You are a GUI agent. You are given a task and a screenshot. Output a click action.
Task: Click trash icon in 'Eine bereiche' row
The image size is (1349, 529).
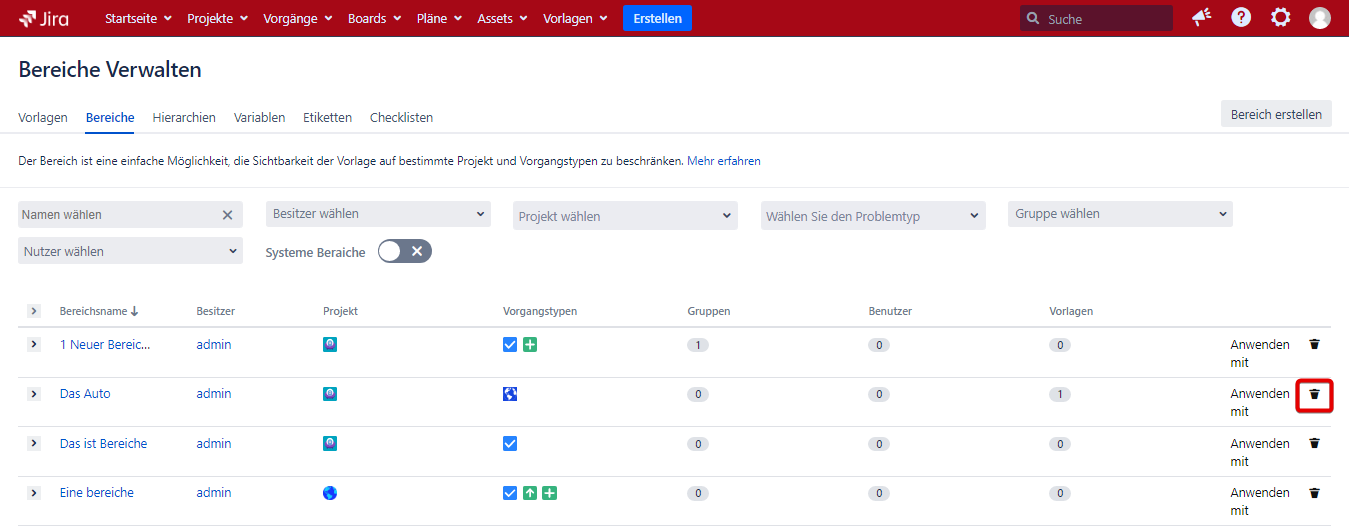[x=1314, y=493]
